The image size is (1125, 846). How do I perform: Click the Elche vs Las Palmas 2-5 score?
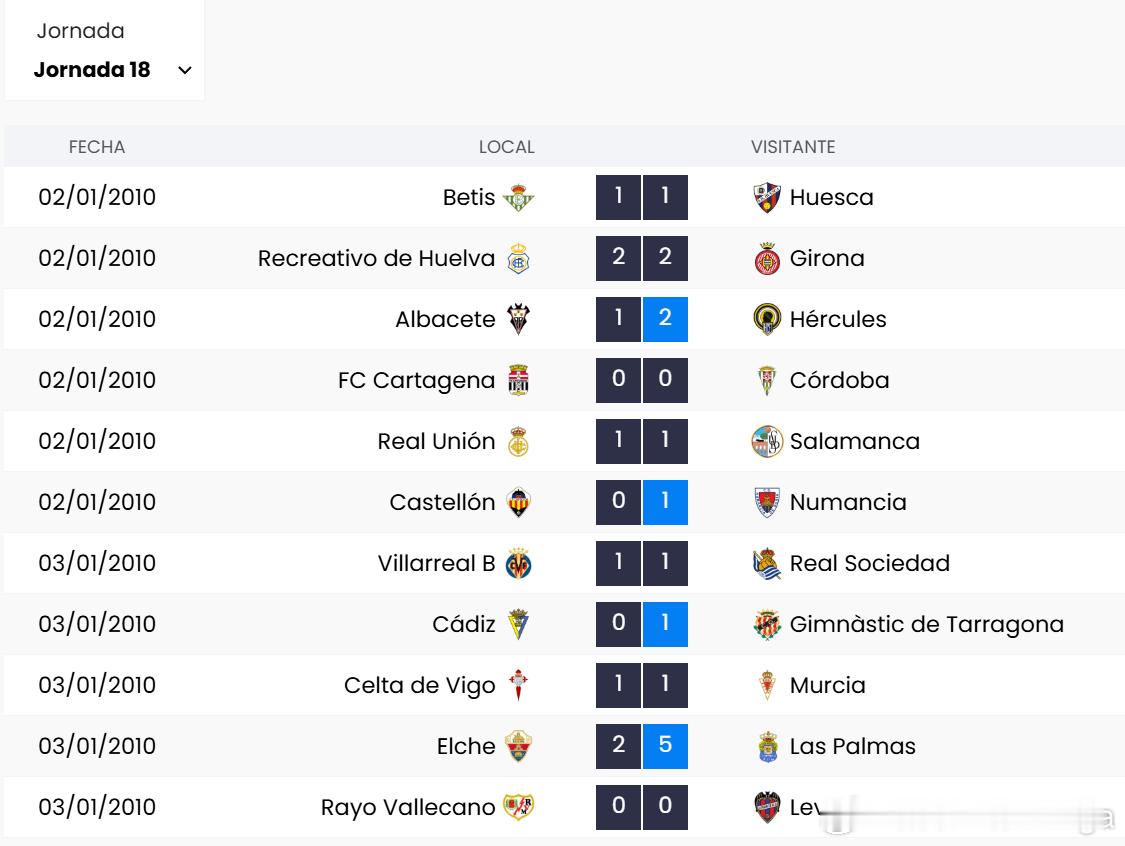[642, 747]
